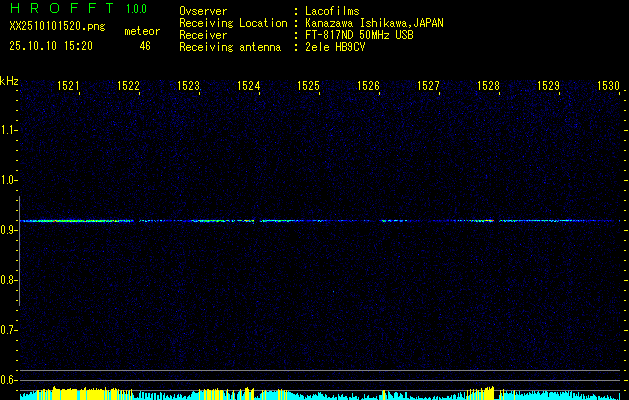The width and height of the screenshot is (629, 400).
Task: Select the observer name Lacofilms
Action: point(333,11)
